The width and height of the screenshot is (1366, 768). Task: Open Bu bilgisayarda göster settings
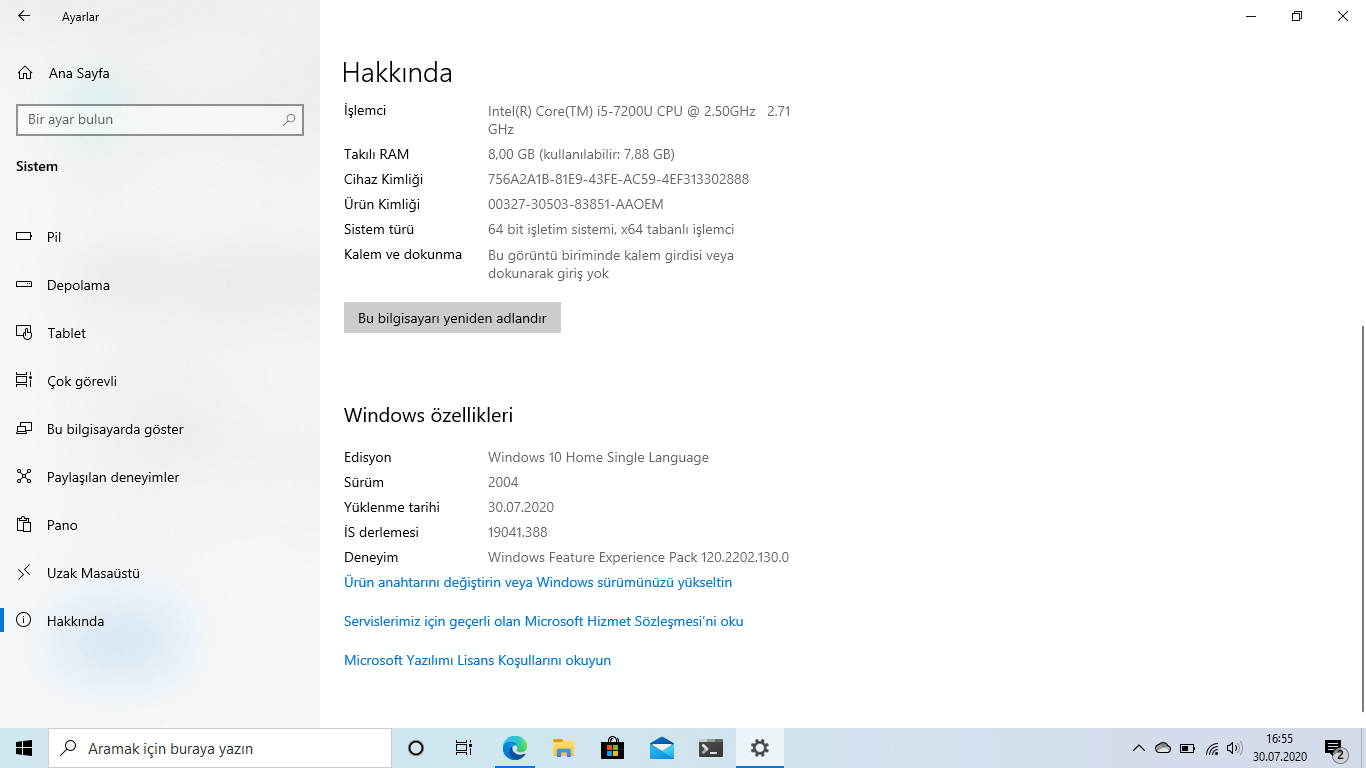pyautogui.click(x=160, y=429)
